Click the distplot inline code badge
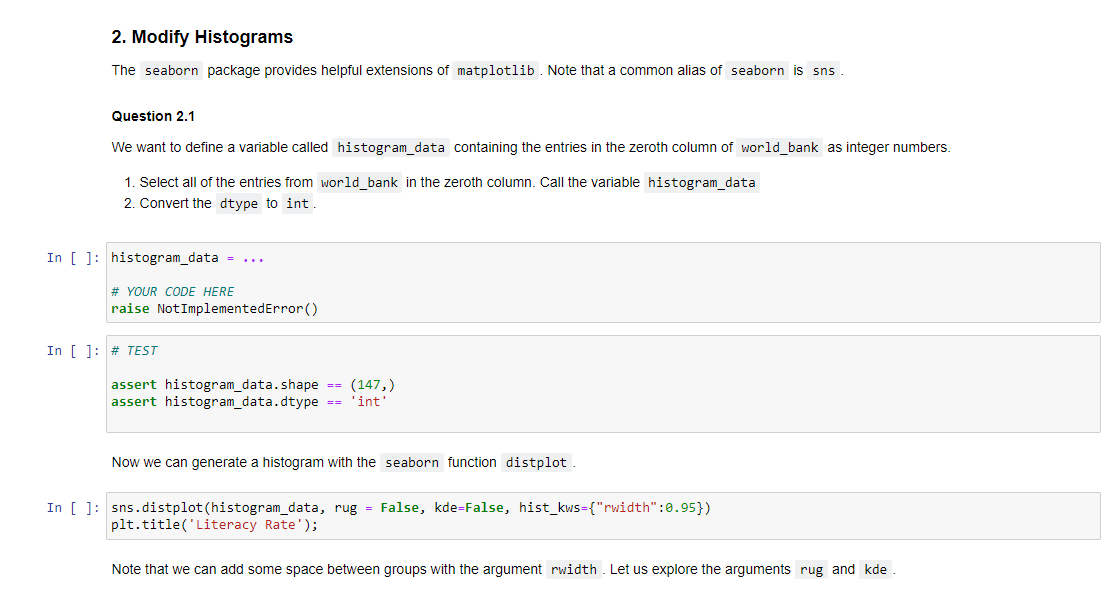 click(x=536, y=462)
